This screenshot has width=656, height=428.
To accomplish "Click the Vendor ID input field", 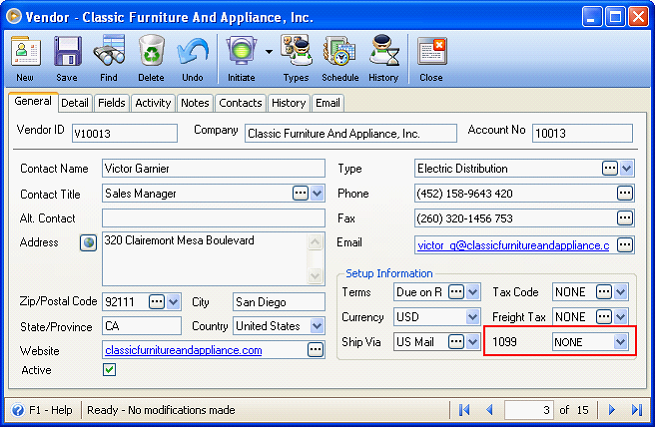I will (x=125, y=133).
